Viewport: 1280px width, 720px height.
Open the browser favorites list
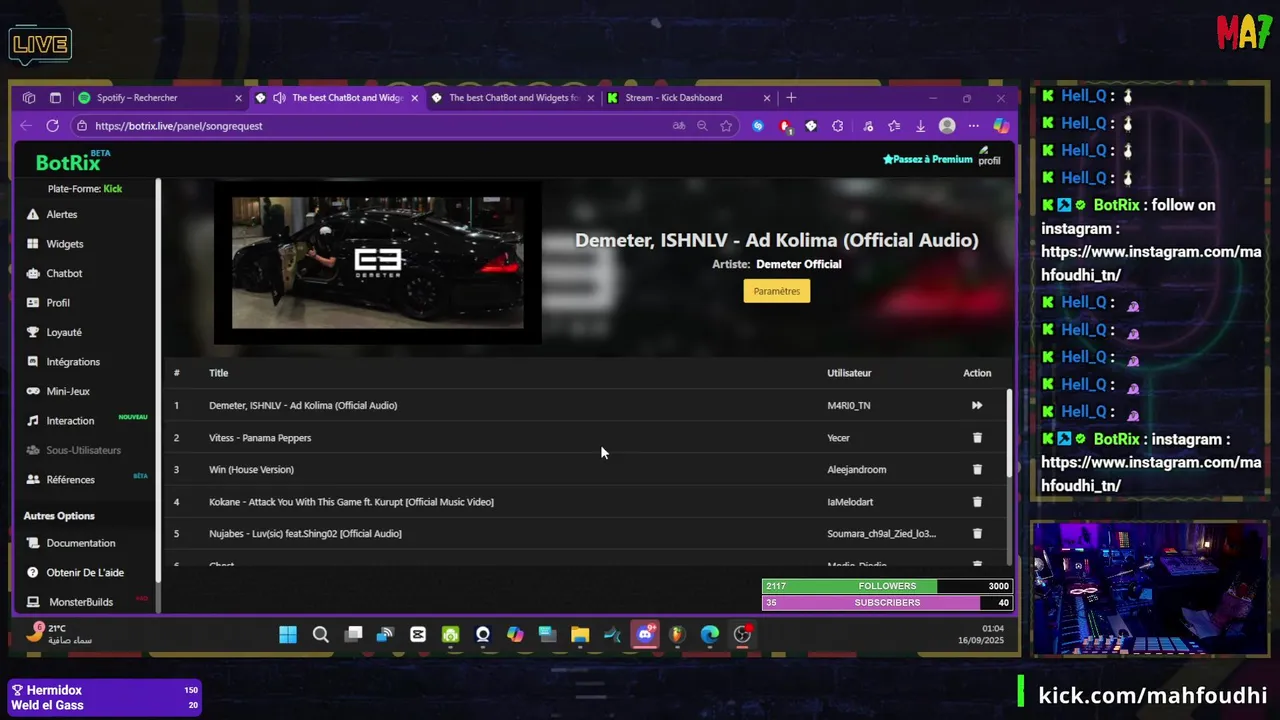tap(894, 126)
